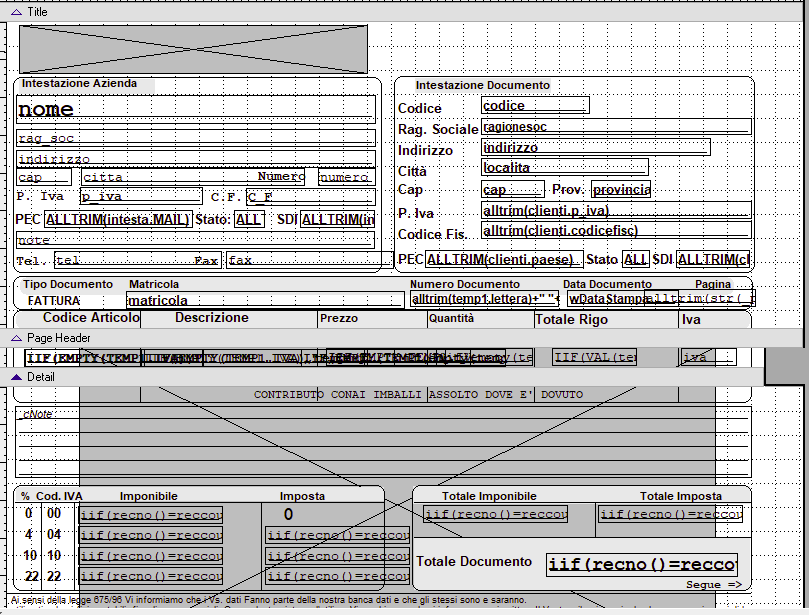Select the 'tel' field
Screen dimensions: 809x615
138,260
